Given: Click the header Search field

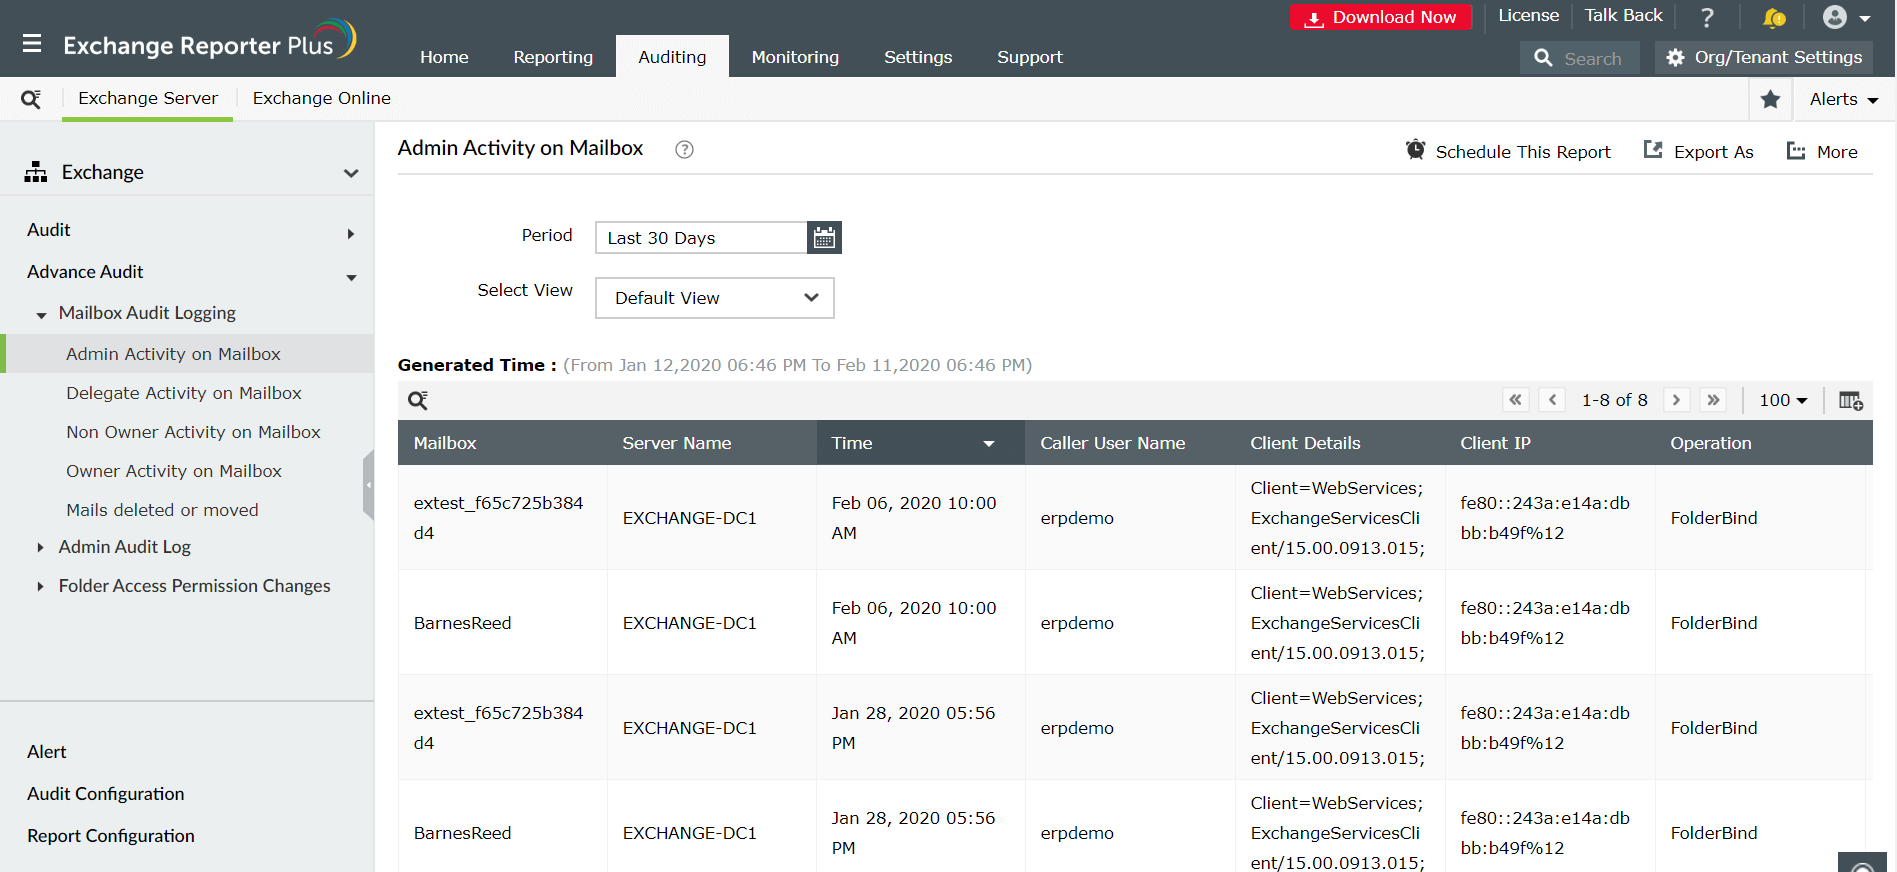Looking at the screenshot, I should pyautogui.click(x=1580, y=58).
